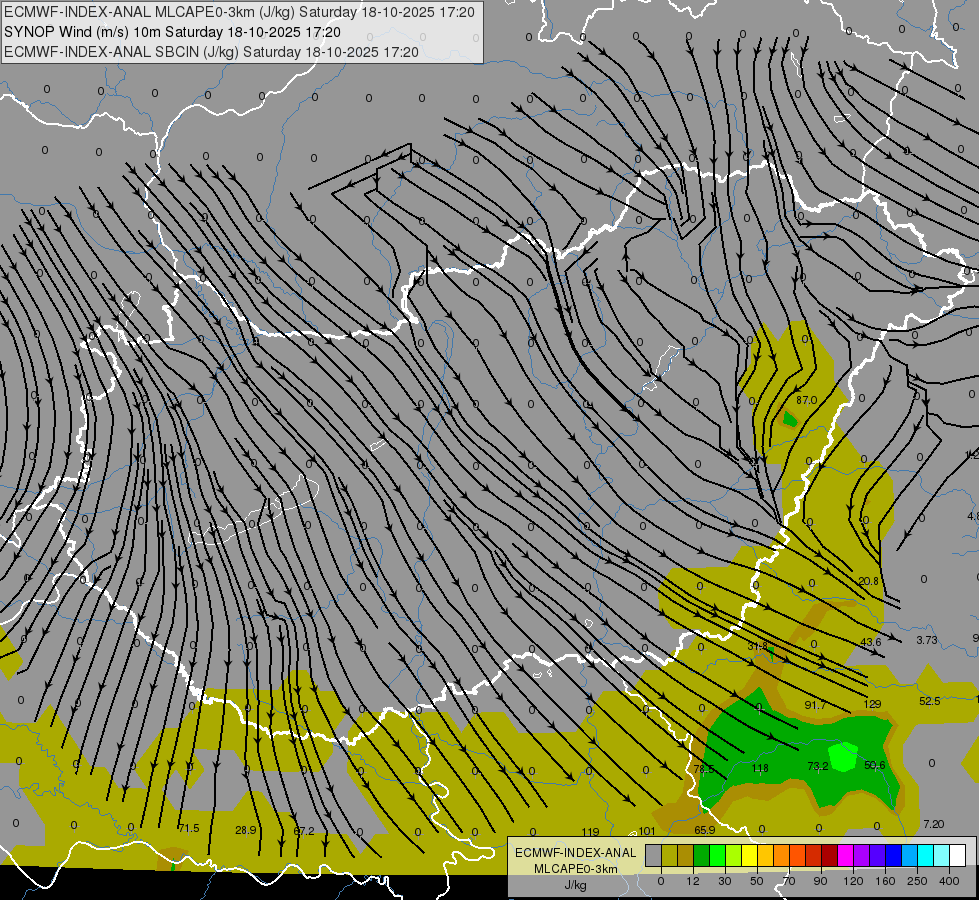Image resolution: width=979 pixels, height=900 pixels.
Task: Click the 78.5 station value
Action: pos(704,769)
